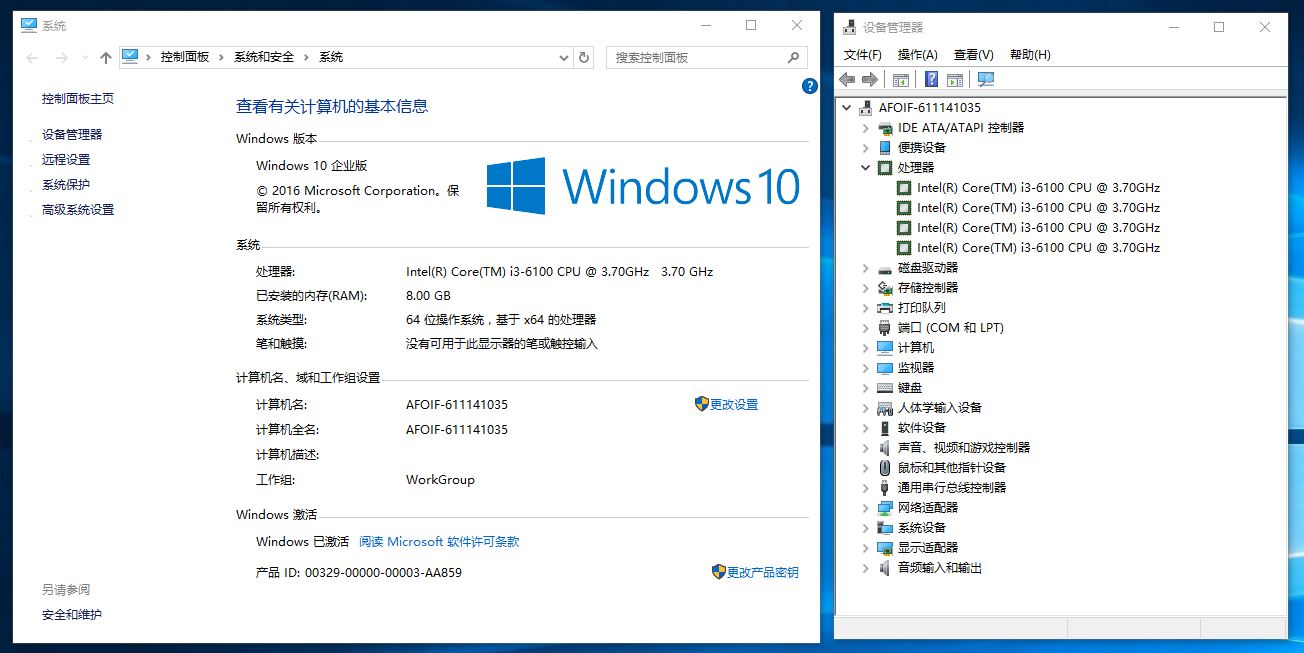Open 阅读 Microsoft 软件许可条款 link
The width and height of the screenshot is (1304, 653).
coord(439,541)
